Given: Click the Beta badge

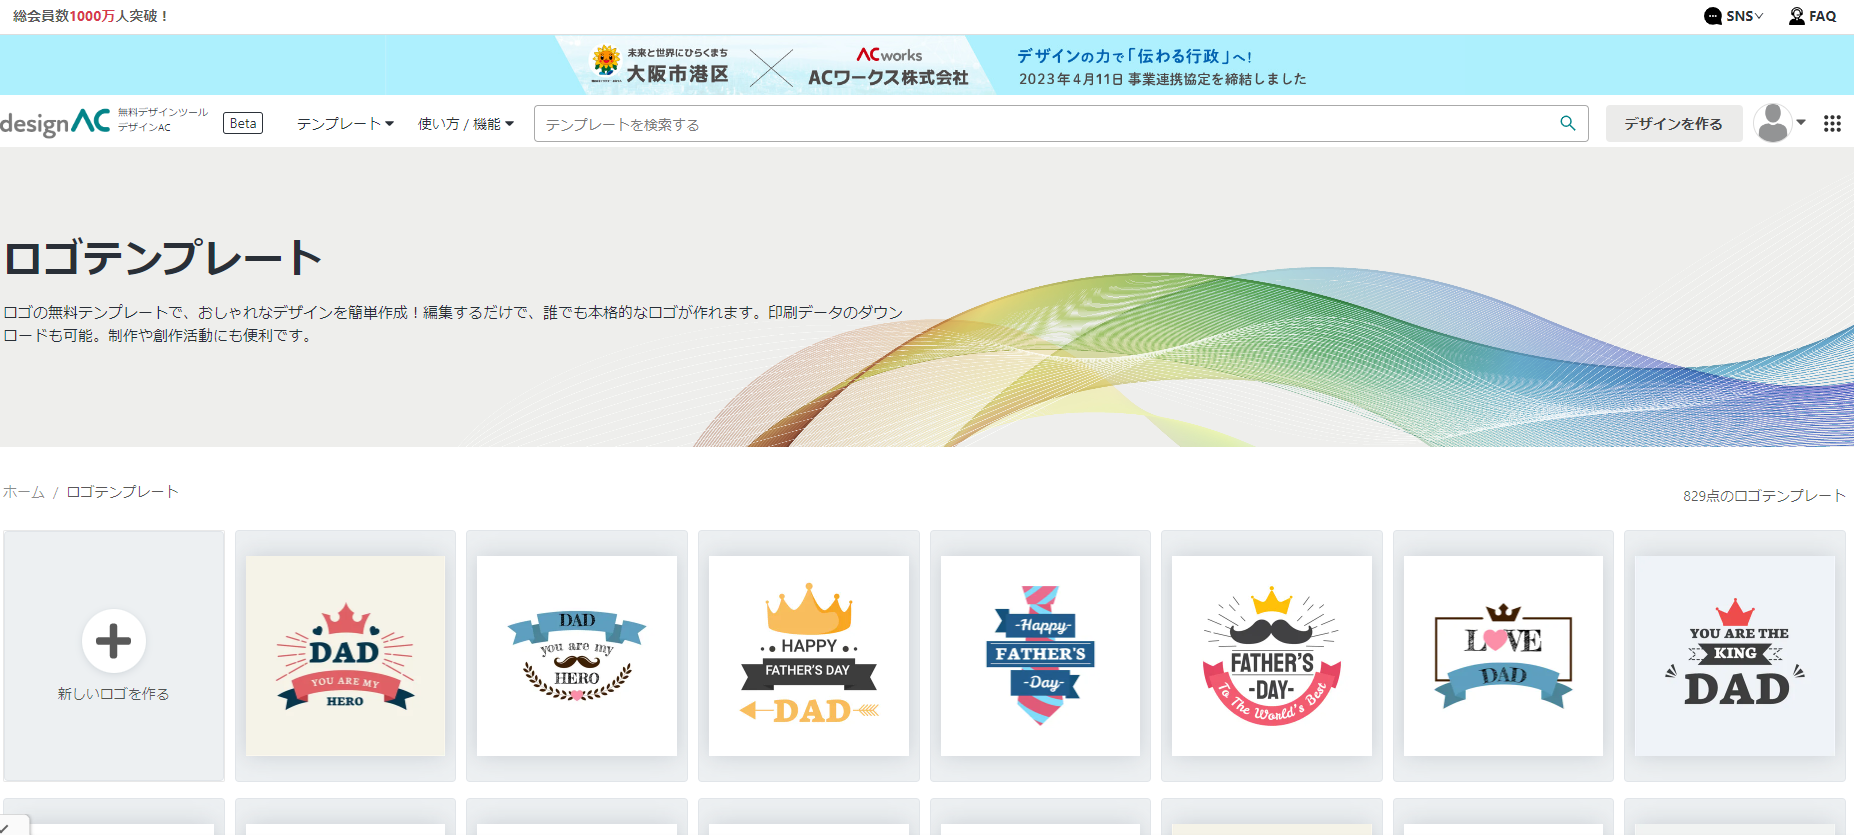Looking at the screenshot, I should point(243,123).
